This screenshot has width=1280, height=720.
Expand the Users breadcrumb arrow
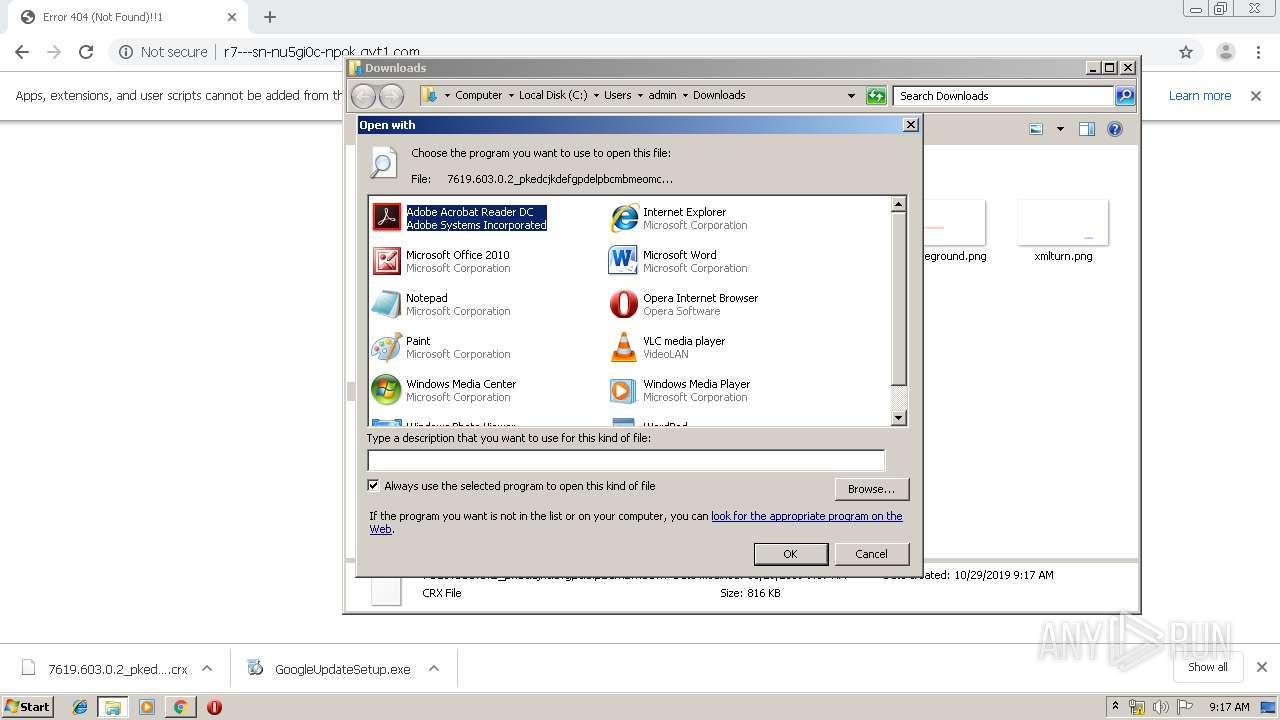(640, 96)
